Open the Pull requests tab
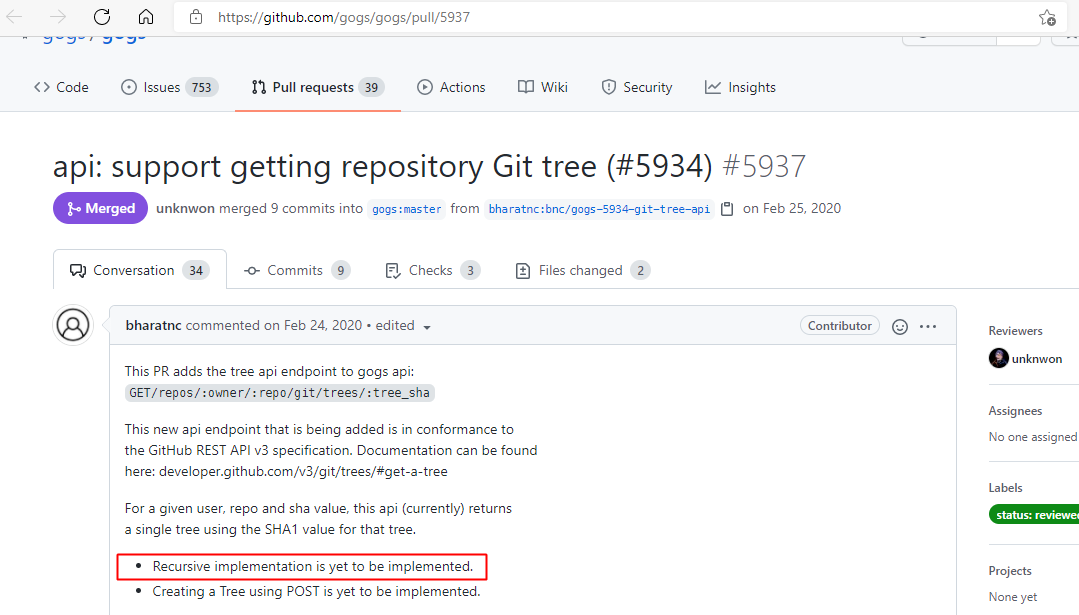1079x615 pixels. coord(316,87)
